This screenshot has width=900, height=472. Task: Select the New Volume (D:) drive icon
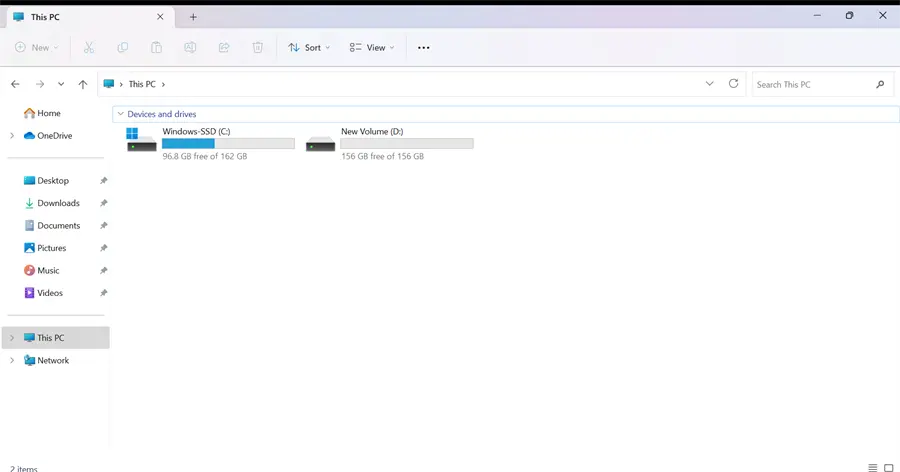coord(320,144)
